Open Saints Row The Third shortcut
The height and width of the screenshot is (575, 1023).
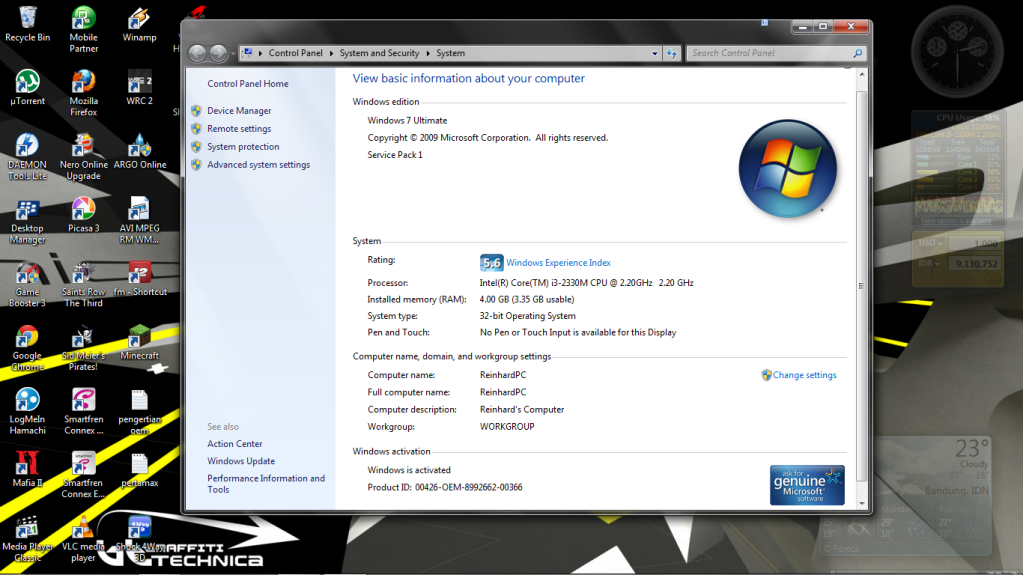click(x=84, y=284)
